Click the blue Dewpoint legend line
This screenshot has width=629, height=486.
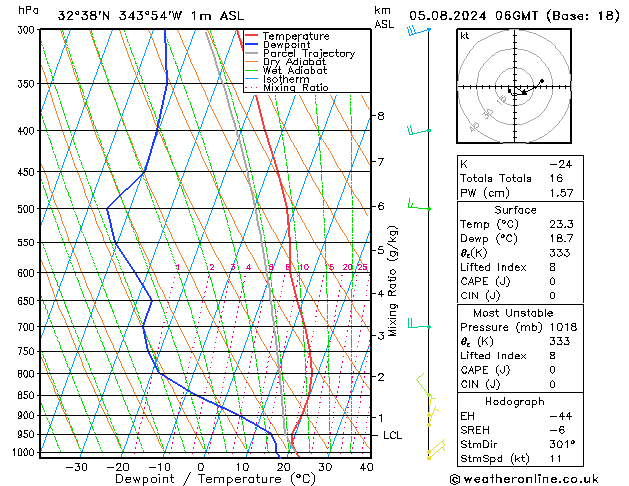[252, 45]
